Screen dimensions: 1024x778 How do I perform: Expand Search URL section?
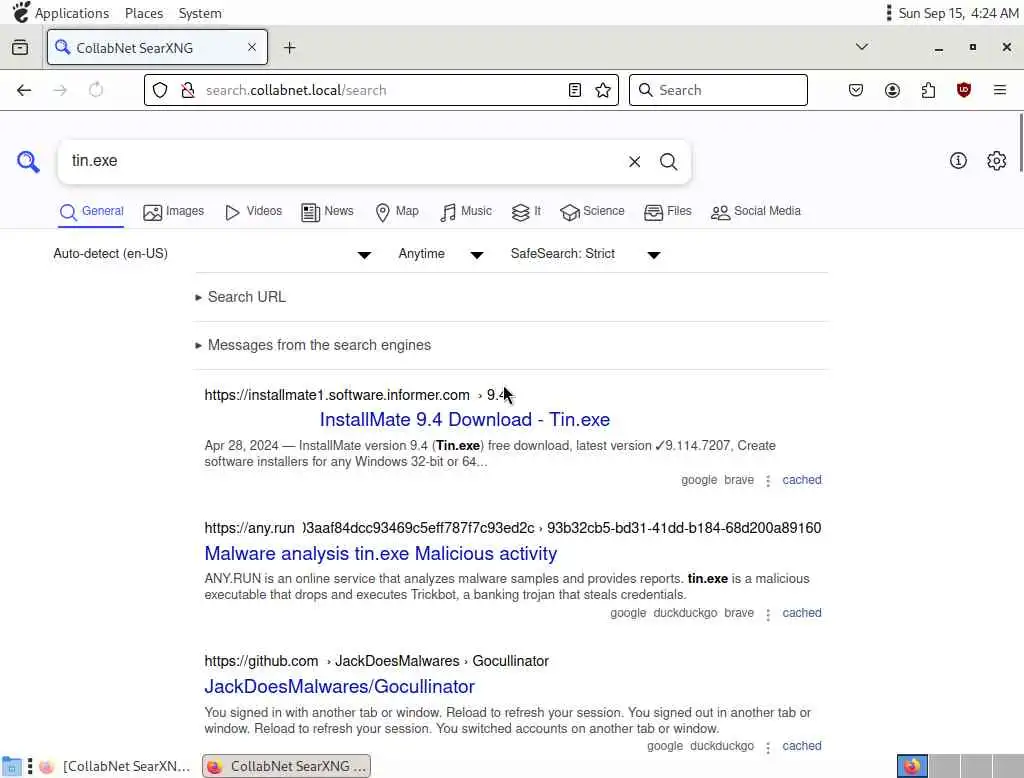[x=240, y=297]
